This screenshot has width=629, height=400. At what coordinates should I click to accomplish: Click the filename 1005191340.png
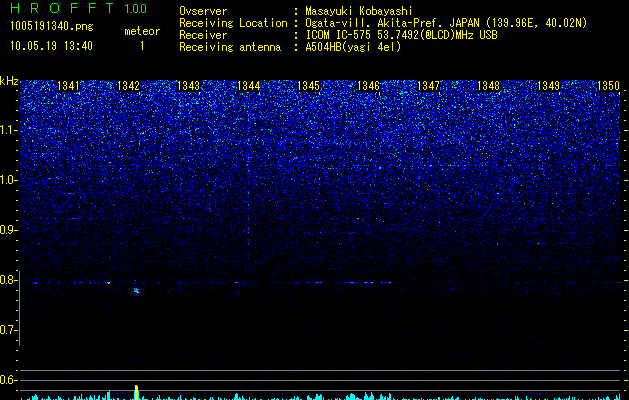point(52,27)
